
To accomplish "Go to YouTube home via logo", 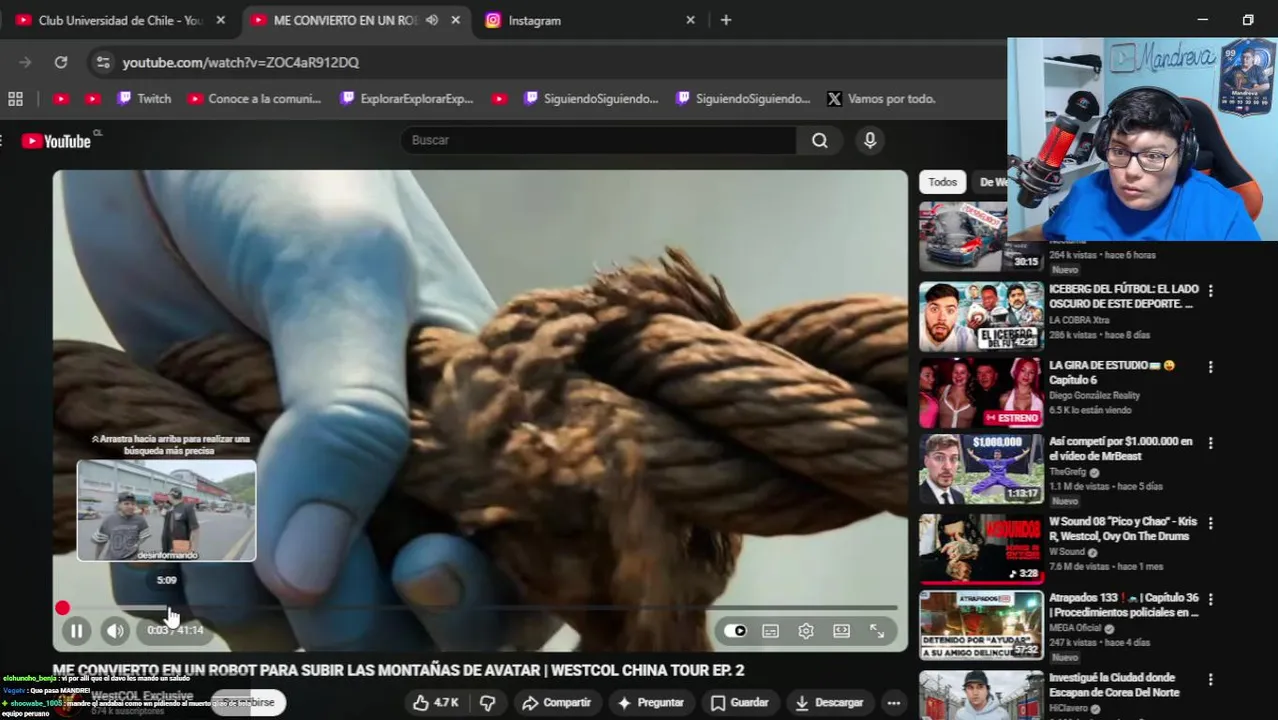I will pos(57,141).
